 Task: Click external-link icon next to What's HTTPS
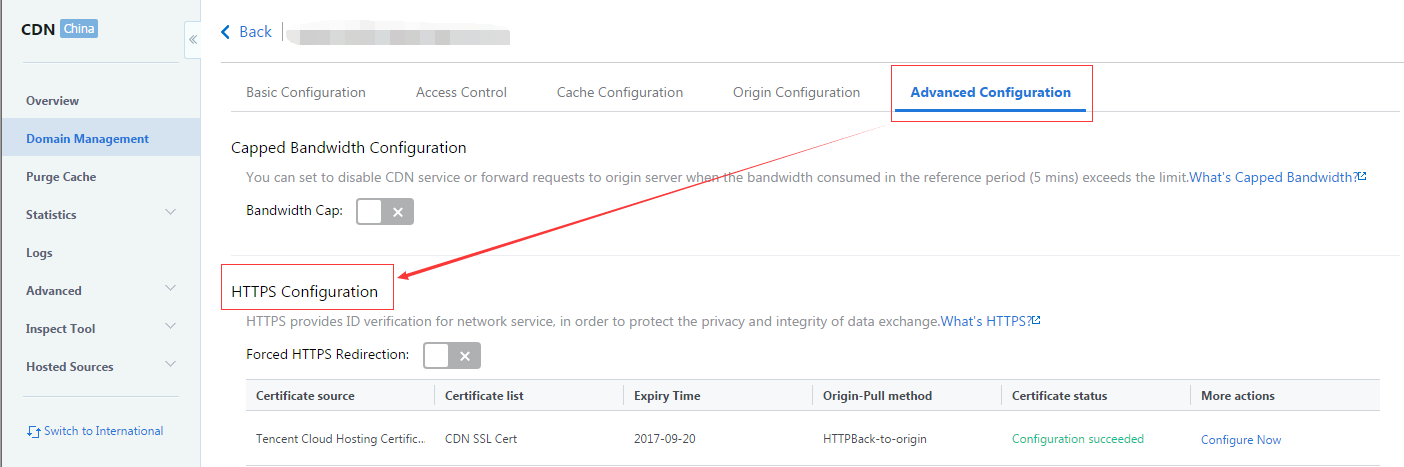(x=1037, y=321)
